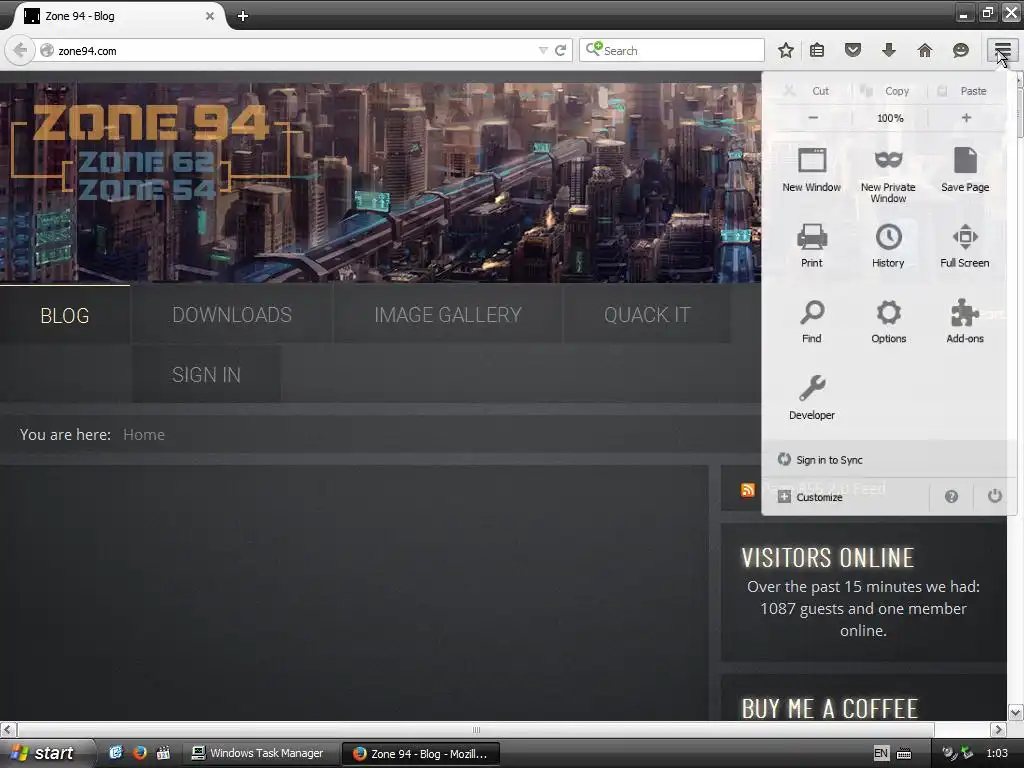Screen dimensions: 1024x768
Task: Enter Full Screen mode
Action: [965, 244]
